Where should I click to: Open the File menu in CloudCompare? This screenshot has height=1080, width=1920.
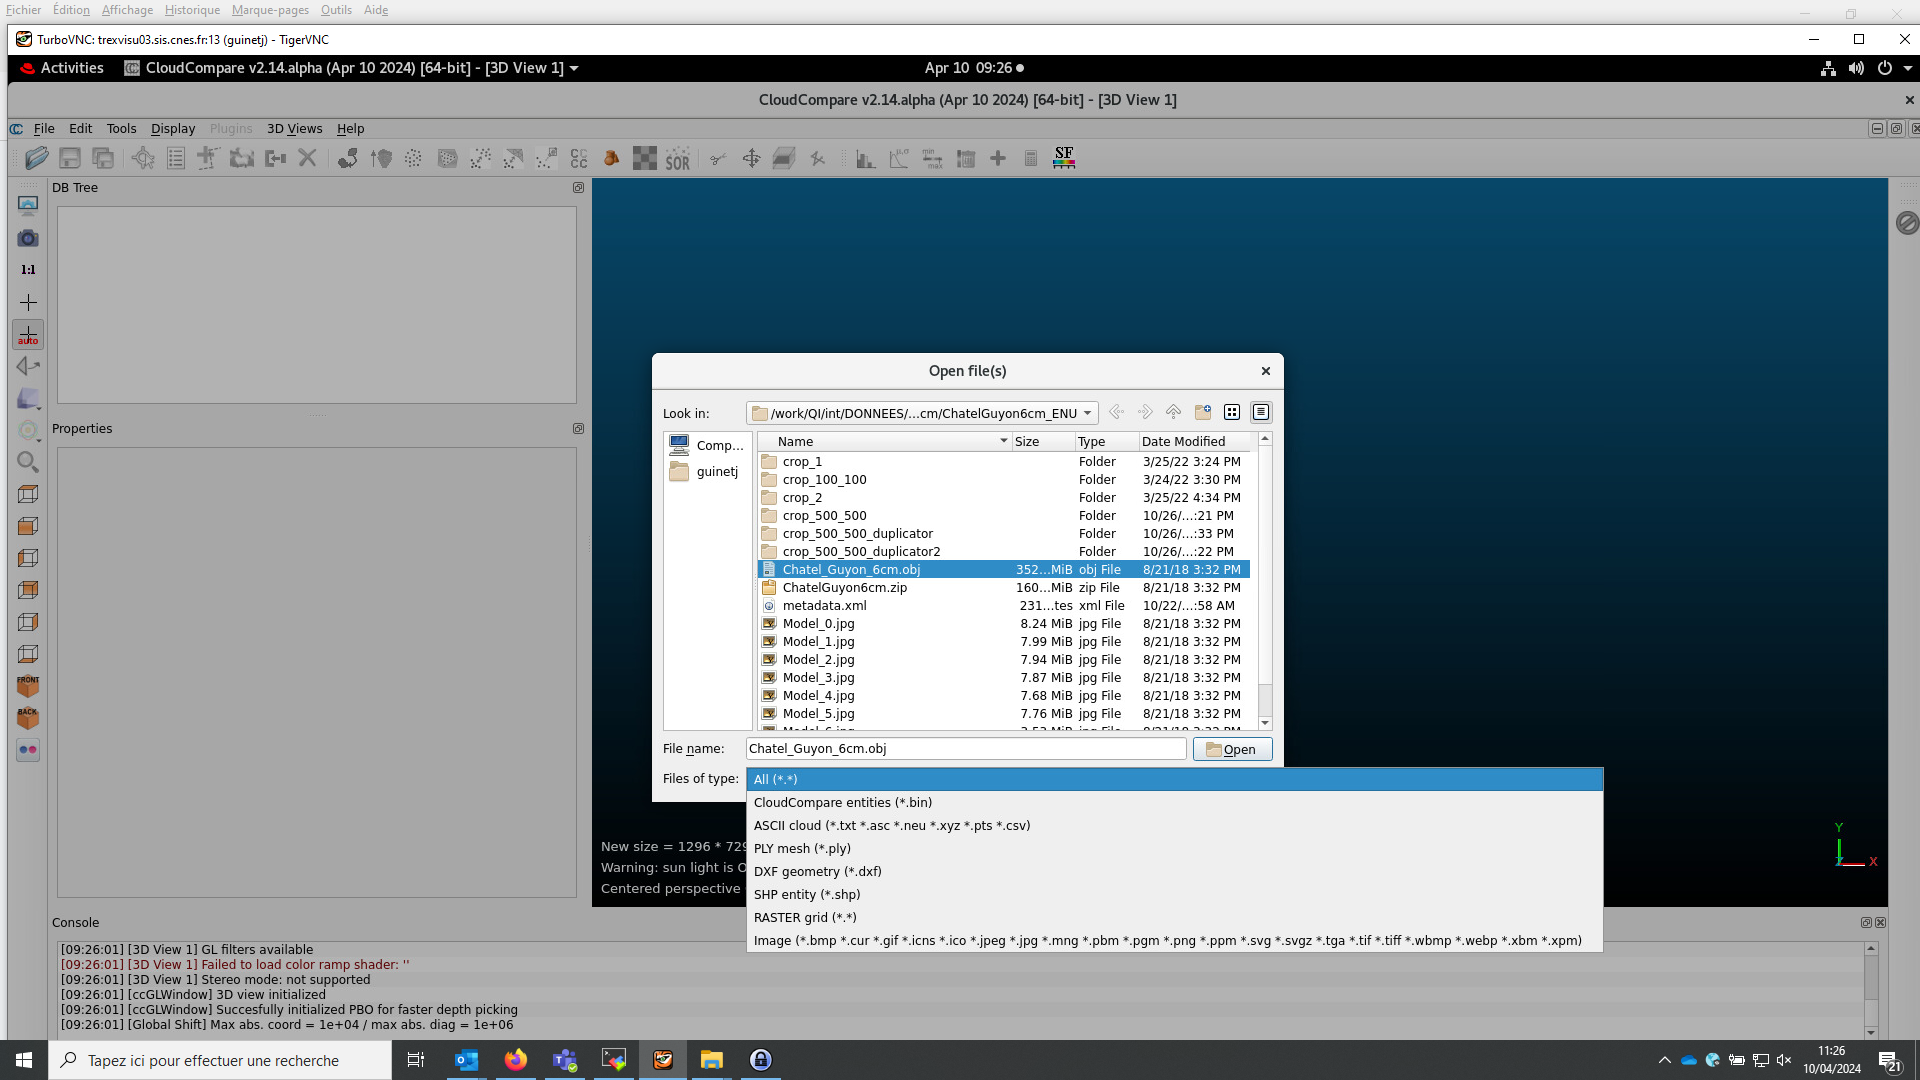tap(44, 128)
